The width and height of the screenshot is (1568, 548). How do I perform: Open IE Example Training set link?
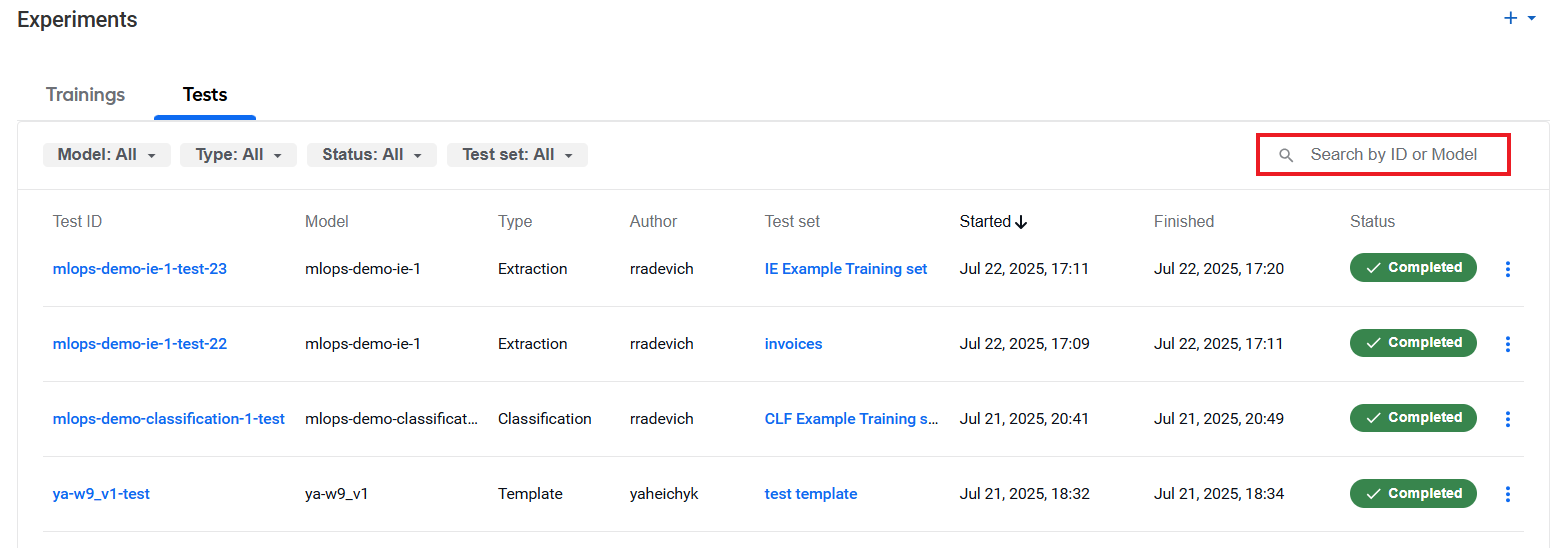pyautogui.click(x=846, y=269)
